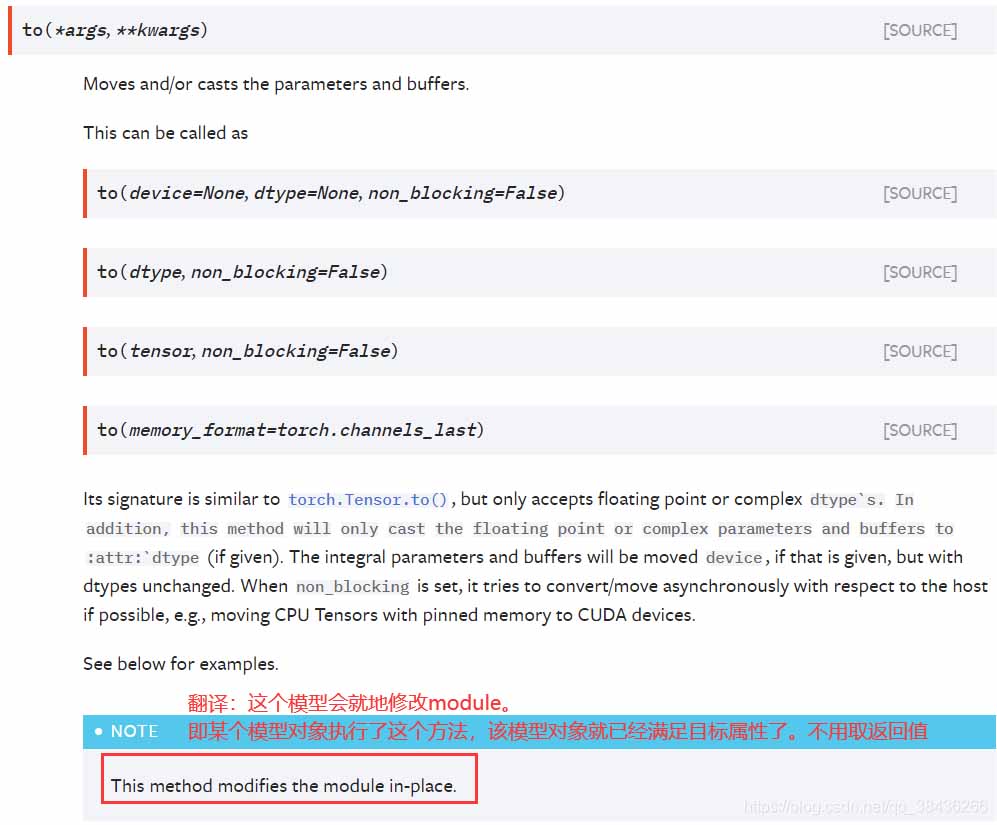
Task: Click the NOTE label in blue banner
Action: [x=134, y=731]
